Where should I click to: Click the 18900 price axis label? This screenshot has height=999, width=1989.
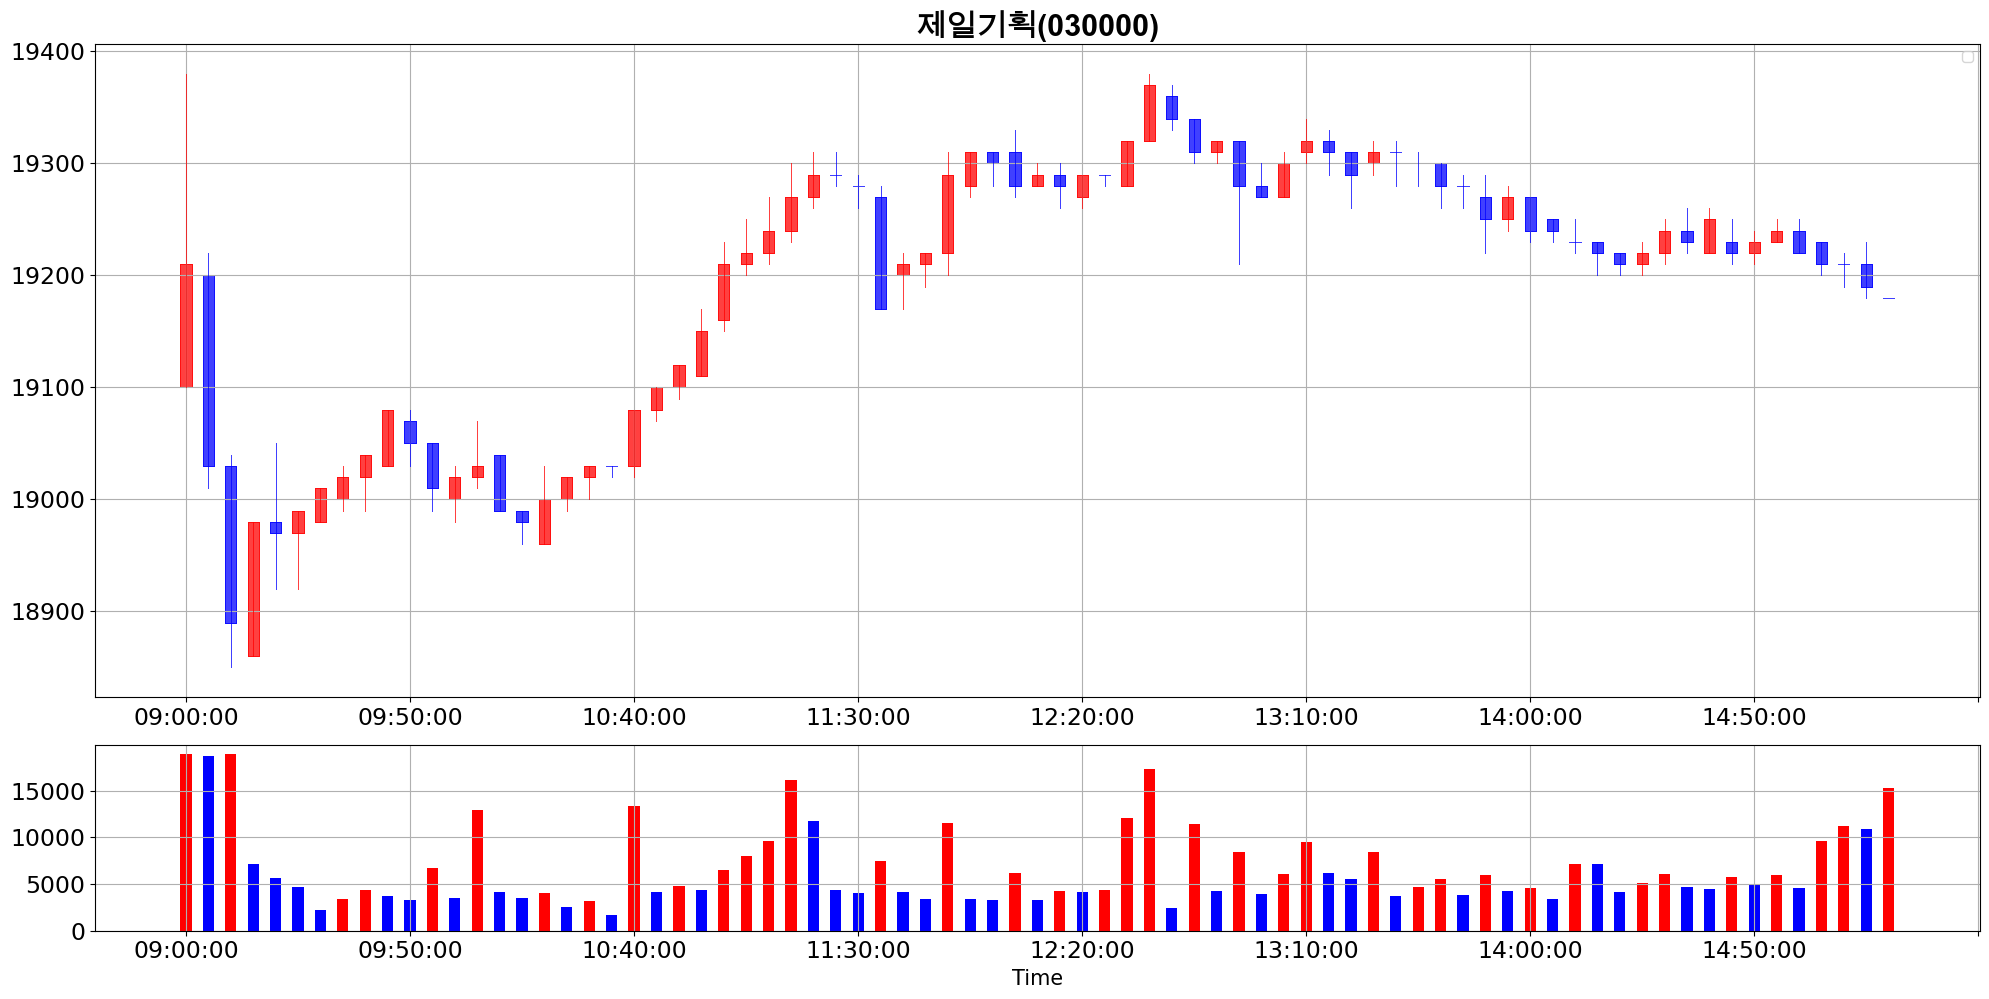point(47,612)
